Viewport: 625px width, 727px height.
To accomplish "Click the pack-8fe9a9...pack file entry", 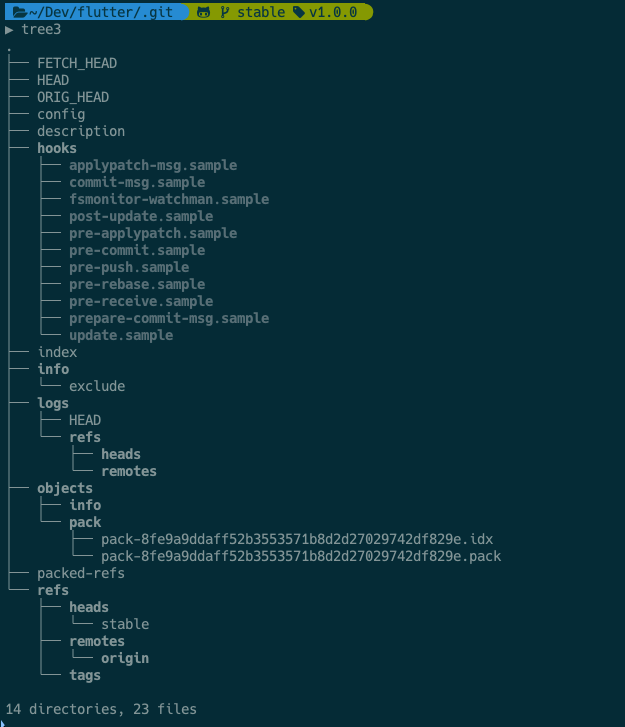I will click(301, 556).
